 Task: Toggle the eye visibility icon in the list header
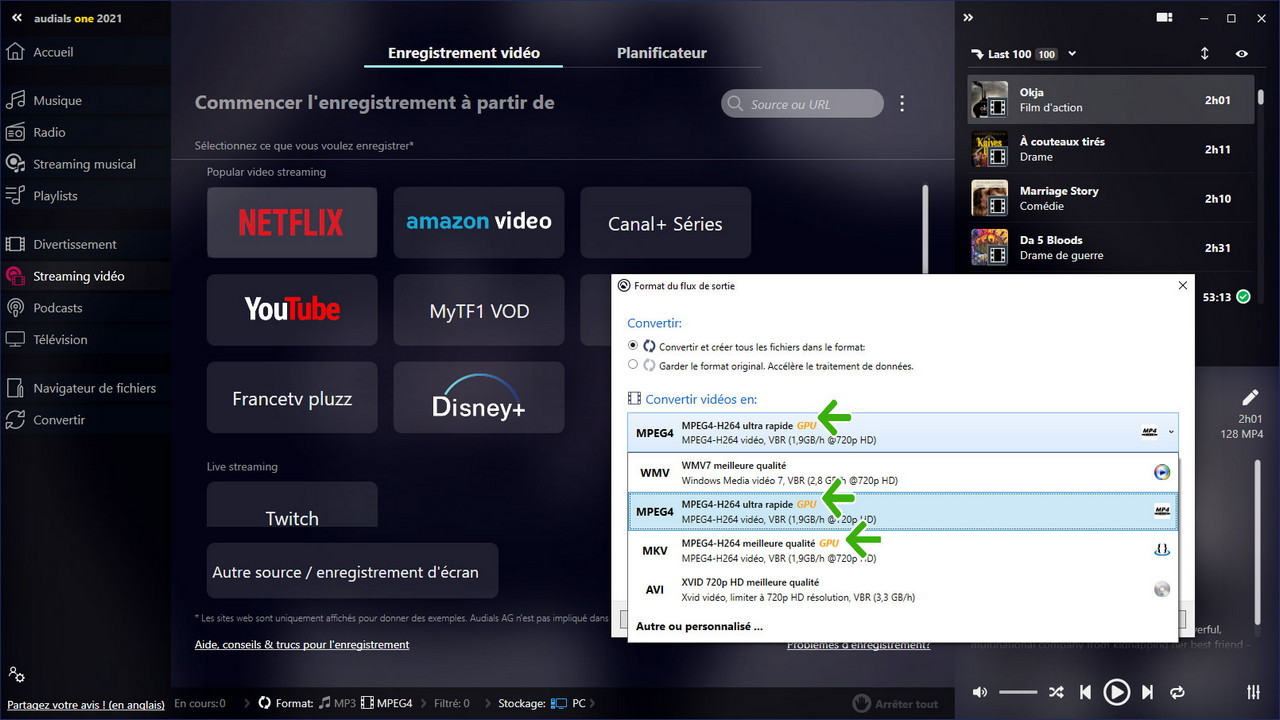[1242, 54]
